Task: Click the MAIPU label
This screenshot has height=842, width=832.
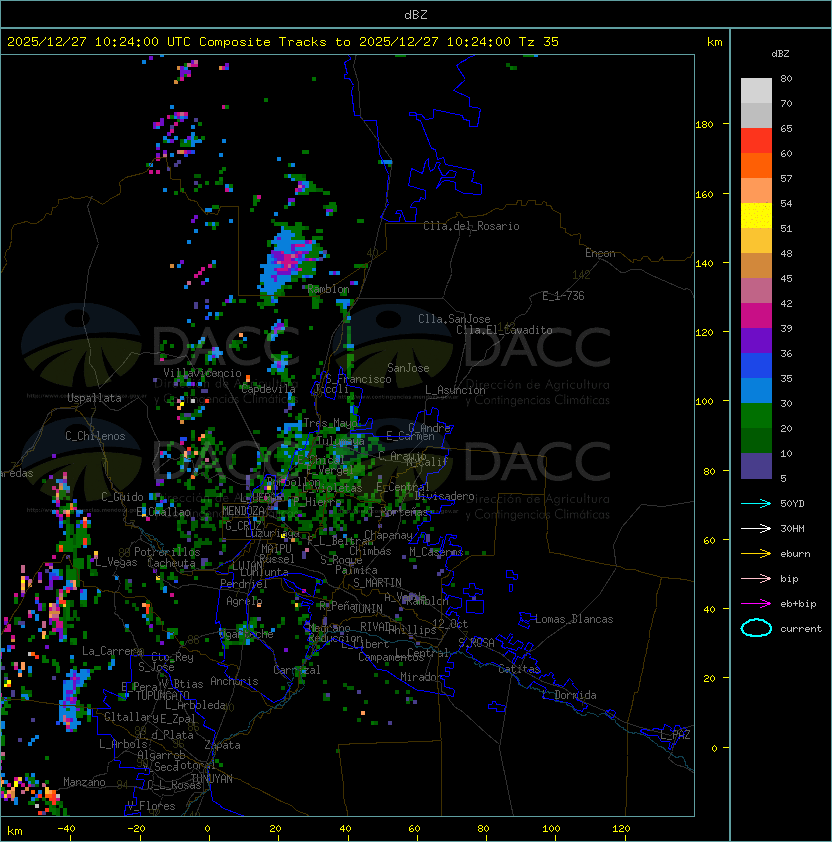Action: [x=276, y=549]
